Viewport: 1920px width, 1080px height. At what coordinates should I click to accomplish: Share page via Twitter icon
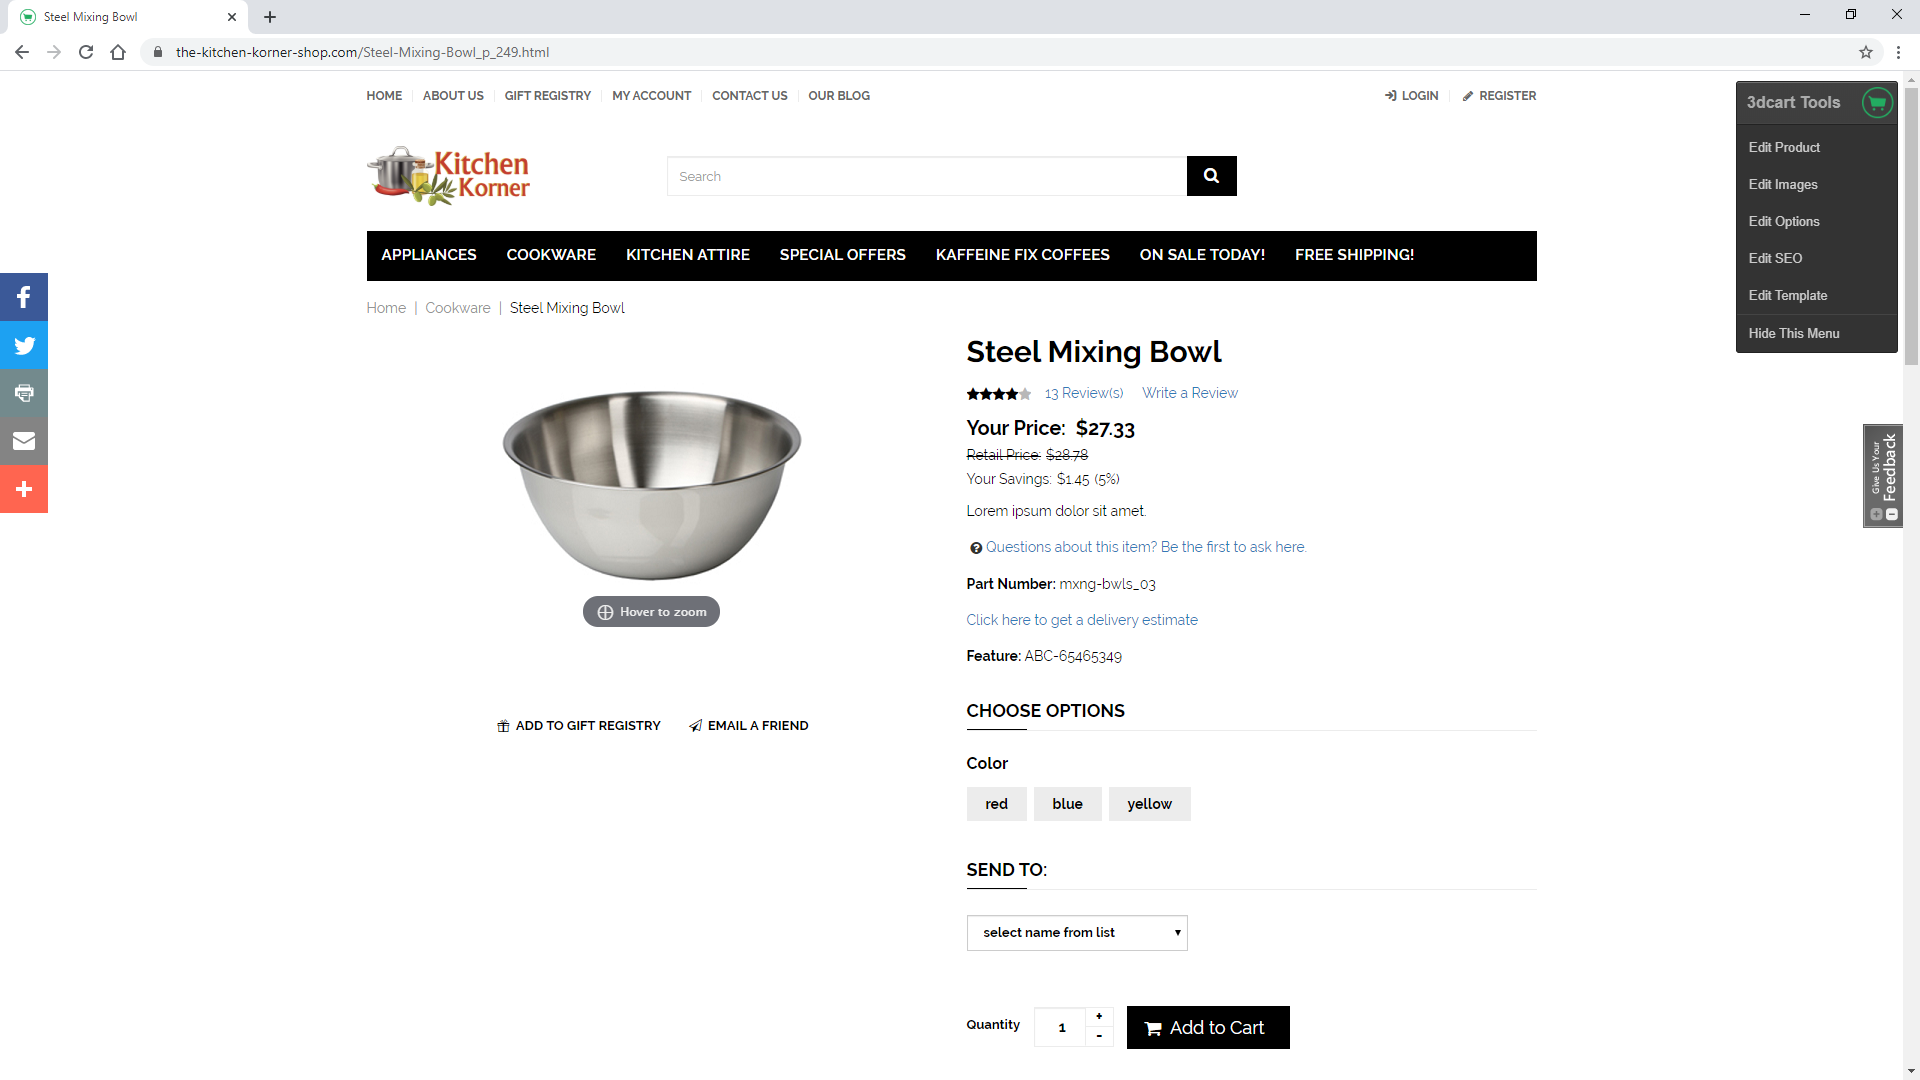click(24, 345)
